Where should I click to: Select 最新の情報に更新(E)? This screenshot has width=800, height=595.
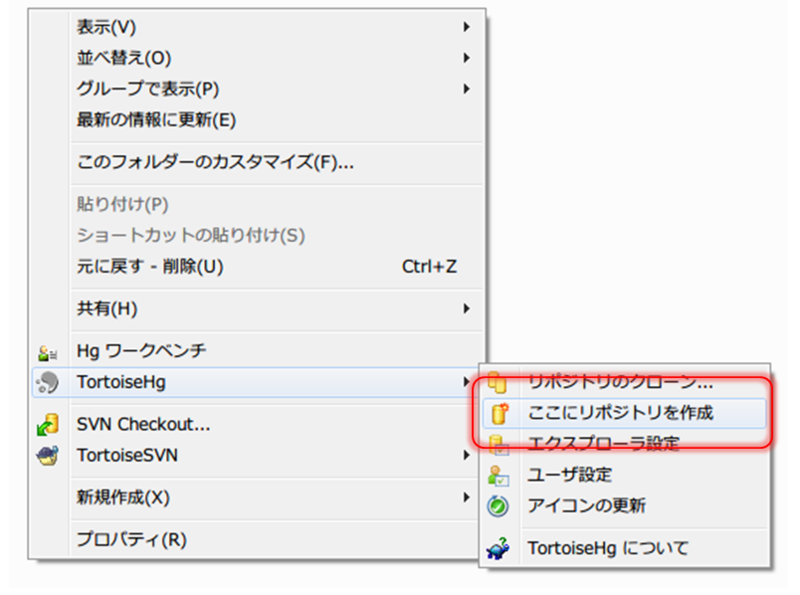coord(258,120)
